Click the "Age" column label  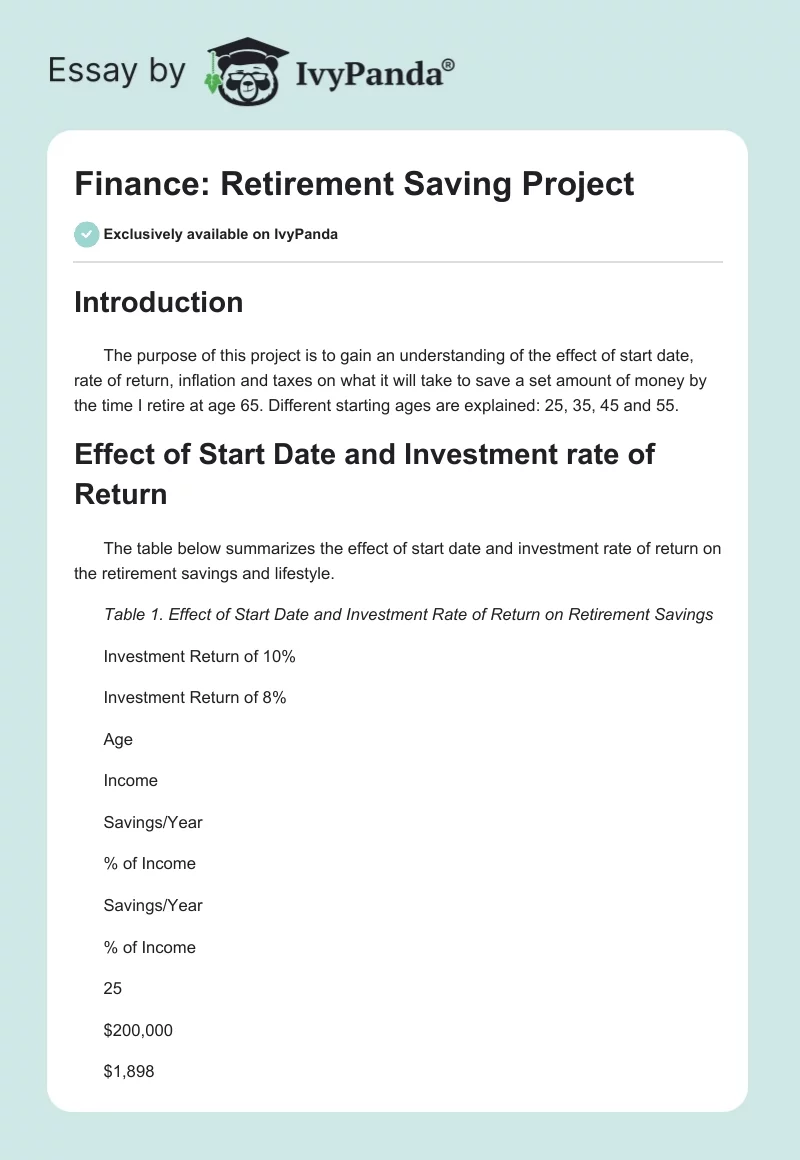coord(118,740)
